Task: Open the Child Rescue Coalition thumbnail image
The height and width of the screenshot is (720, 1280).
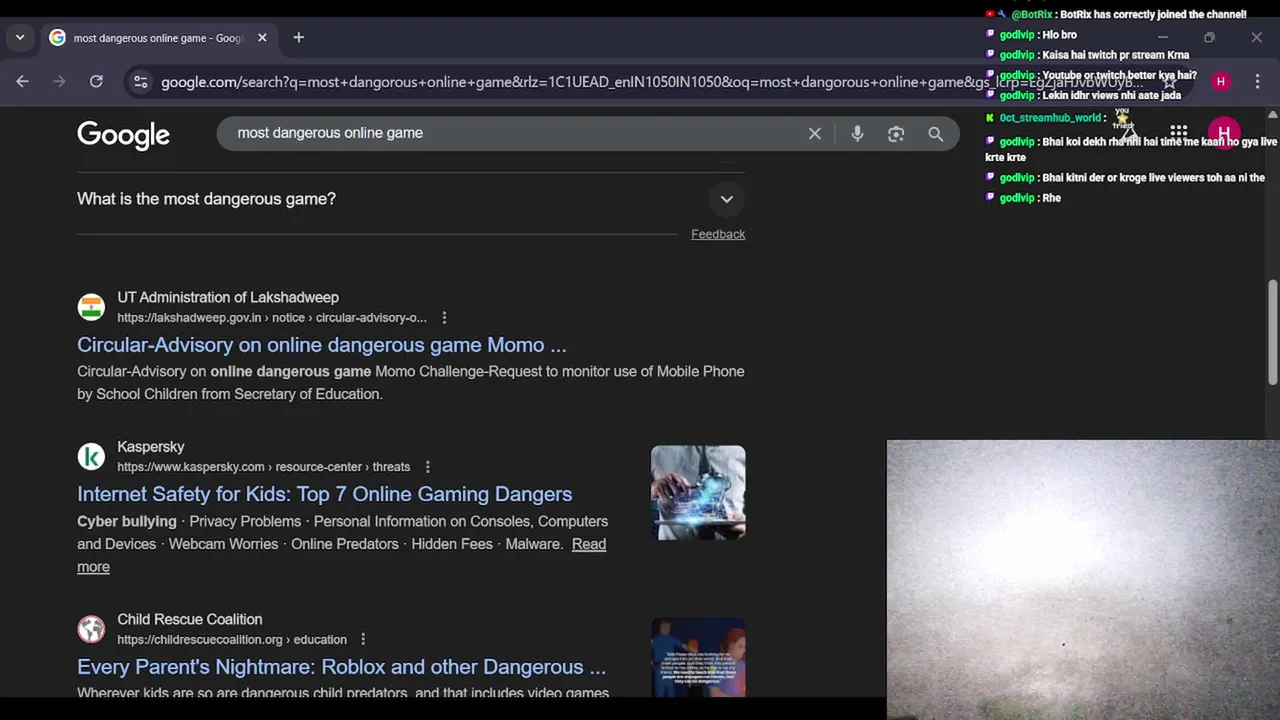Action: click(x=698, y=658)
